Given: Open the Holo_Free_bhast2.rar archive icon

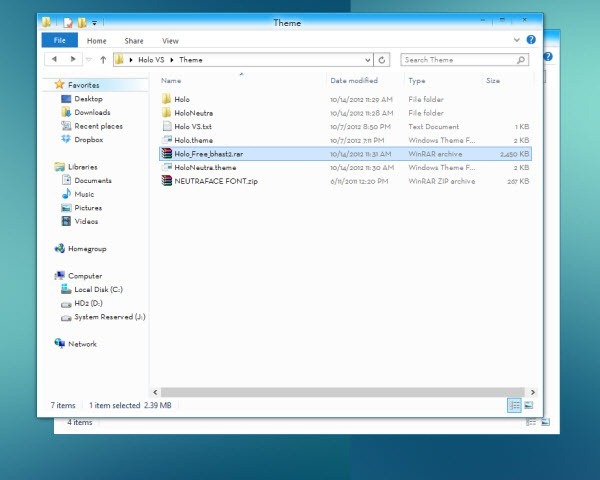Looking at the screenshot, I should coord(167,154).
